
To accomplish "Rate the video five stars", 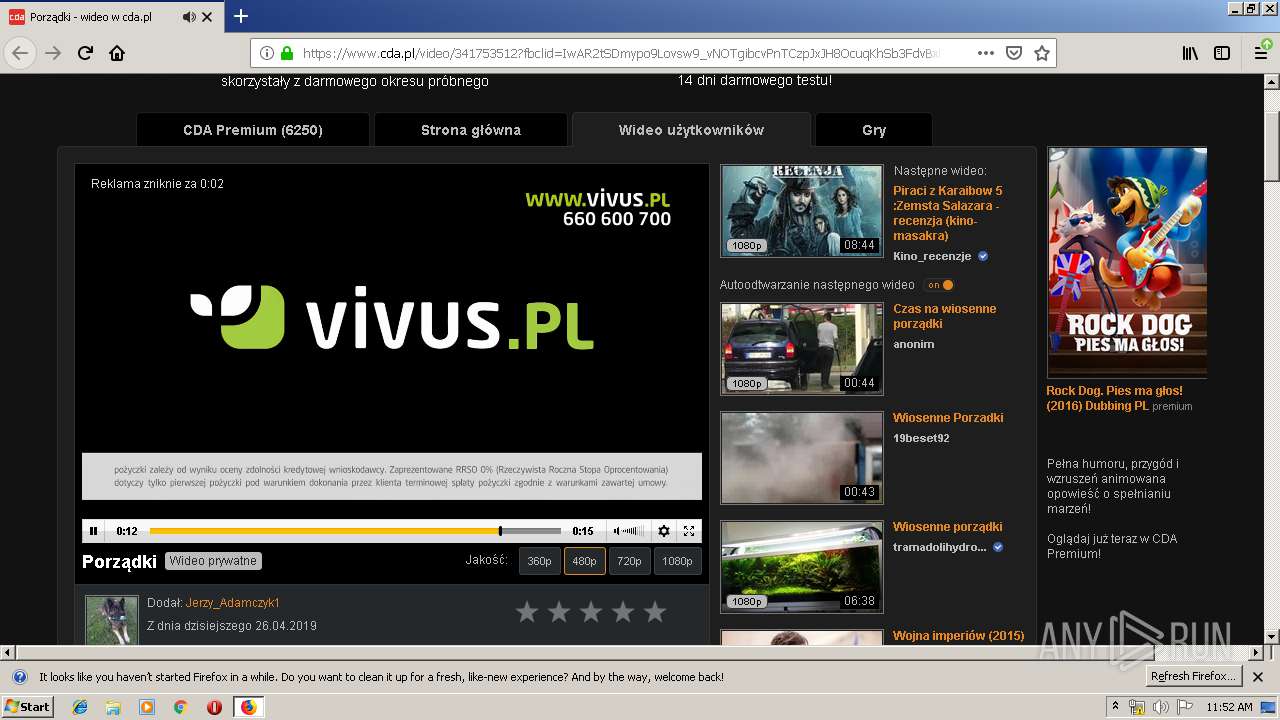I will [x=654, y=612].
